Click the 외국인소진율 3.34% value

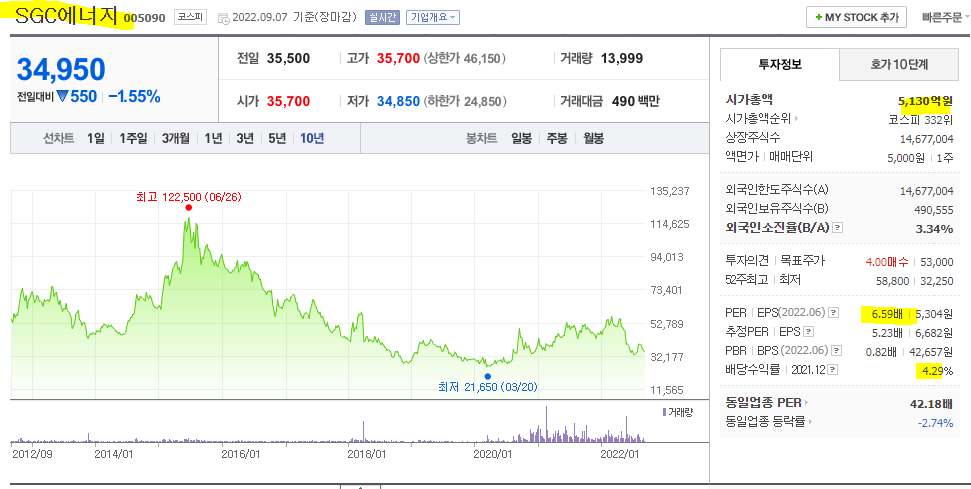coord(934,228)
